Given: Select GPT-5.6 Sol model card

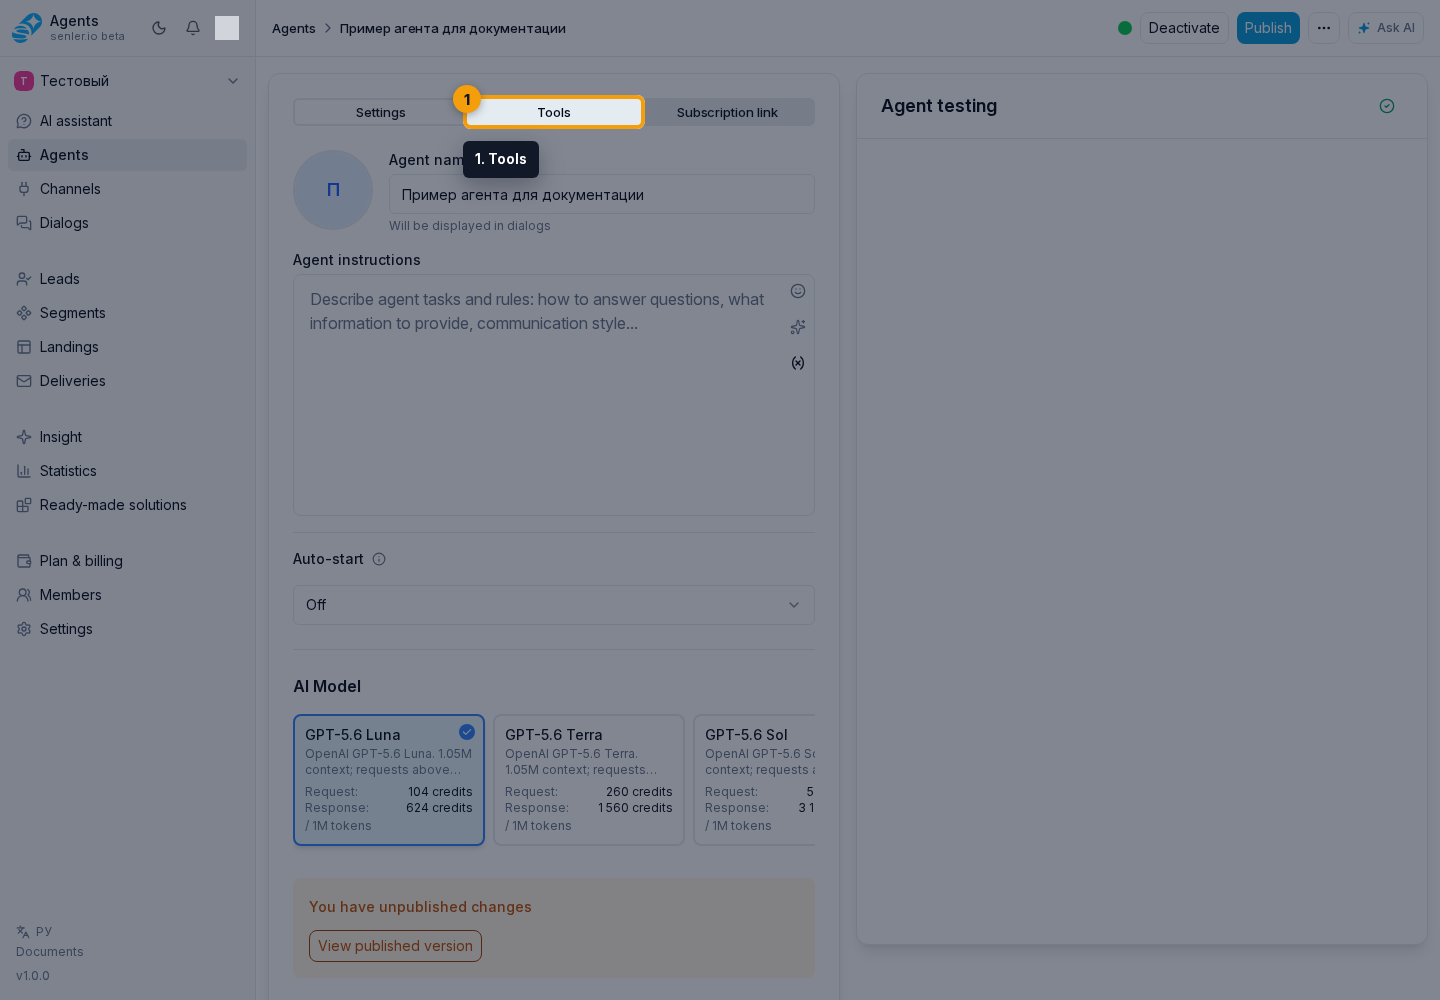Looking at the screenshot, I should point(755,780).
